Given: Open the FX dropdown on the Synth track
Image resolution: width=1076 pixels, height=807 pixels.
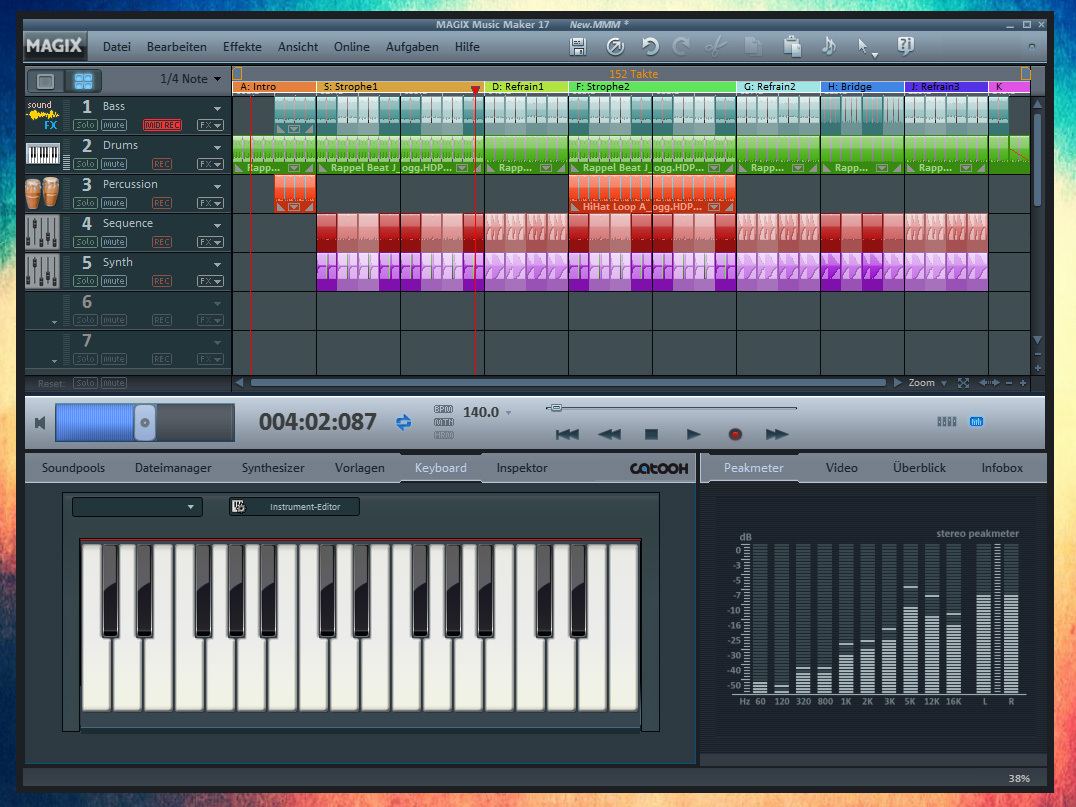Looking at the screenshot, I should point(210,281).
